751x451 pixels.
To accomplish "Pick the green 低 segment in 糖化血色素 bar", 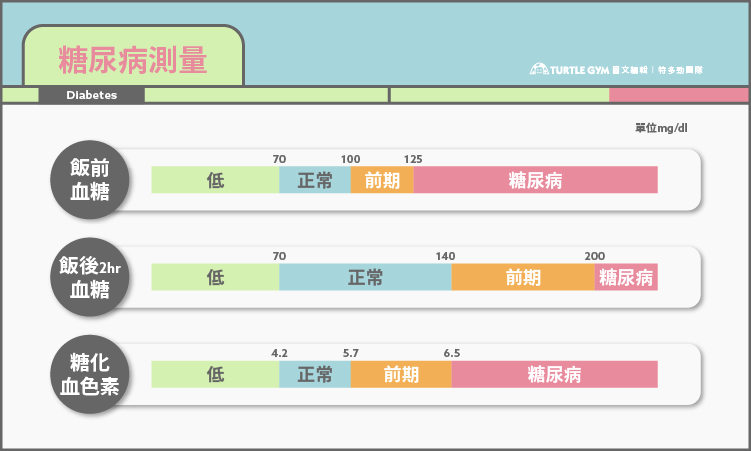I will (x=215, y=374).
